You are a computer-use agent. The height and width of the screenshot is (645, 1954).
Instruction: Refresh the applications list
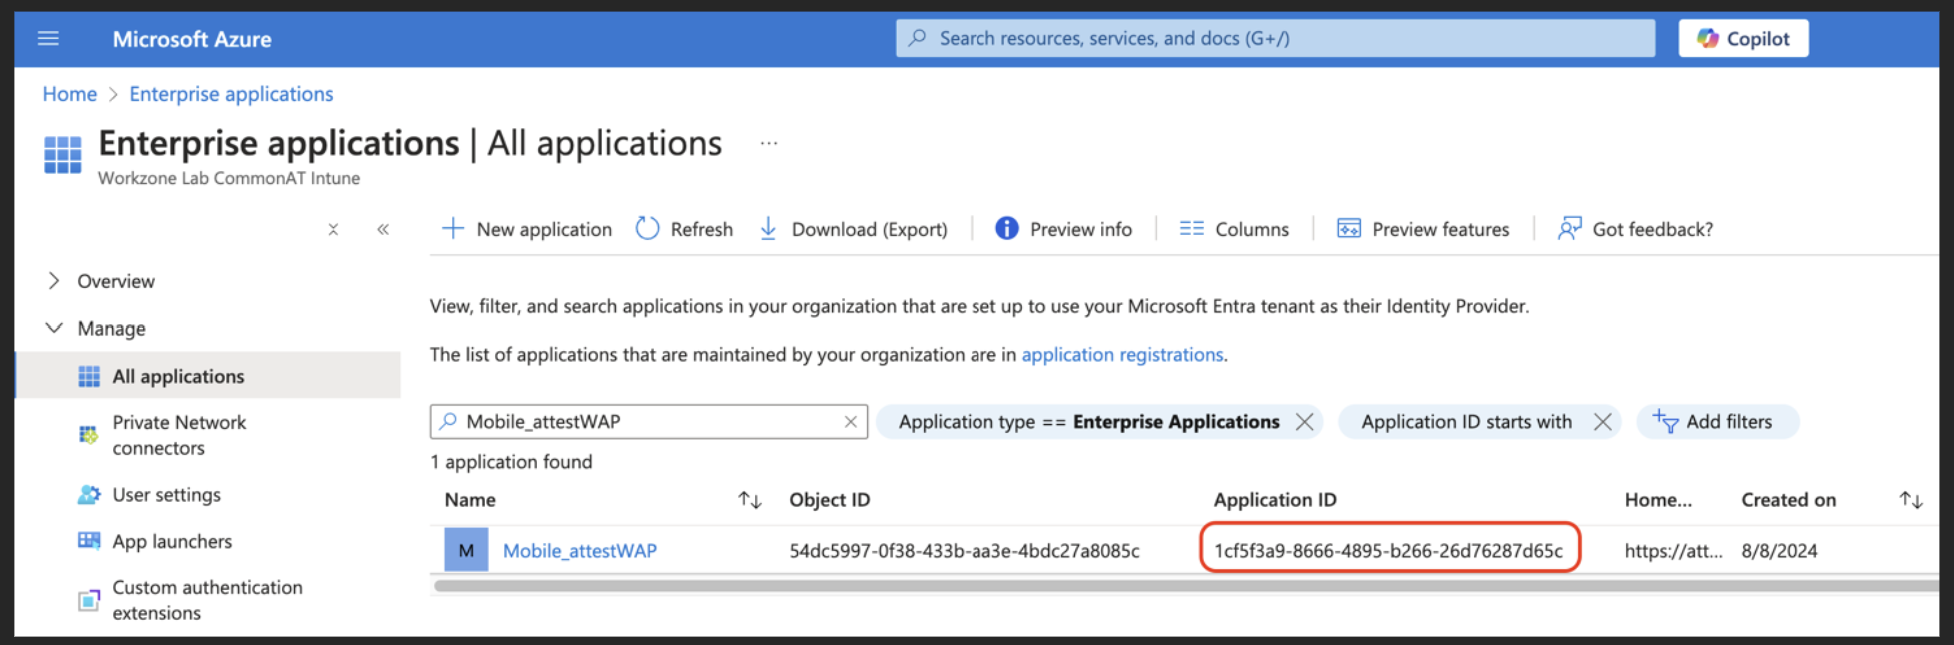685,229
